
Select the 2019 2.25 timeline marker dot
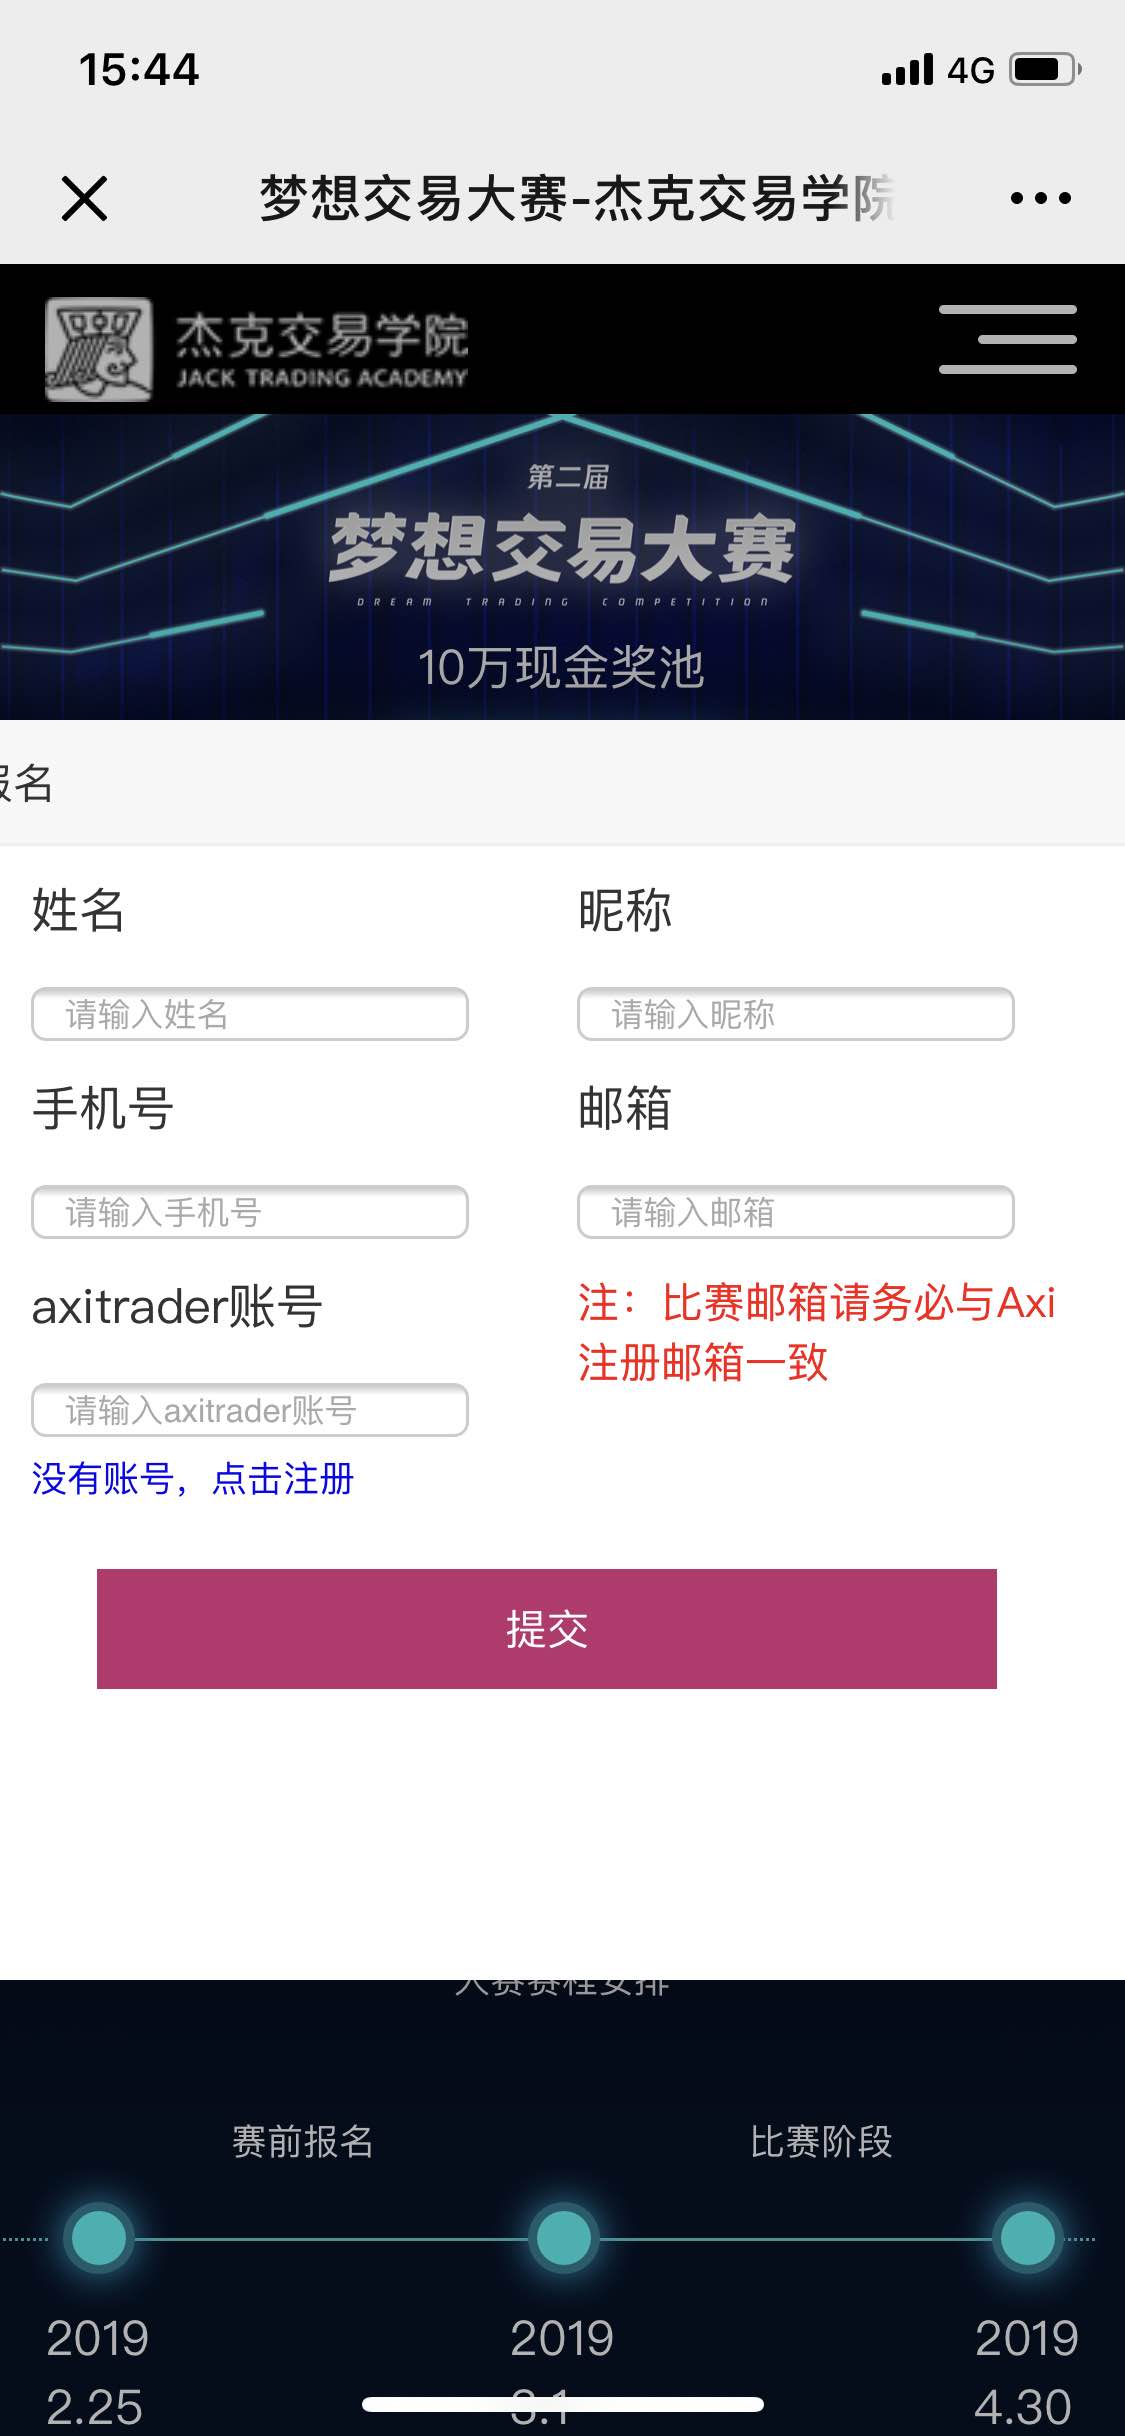click(x=99, y=2238)
